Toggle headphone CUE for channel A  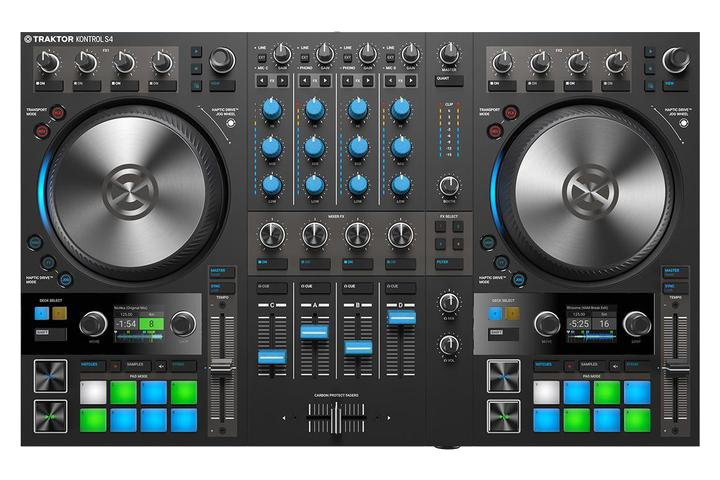[x=315, y=288]
